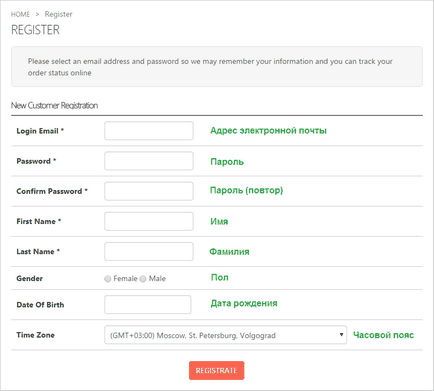Click the 'Имя' green text
The image size is (434, 391).
[x=219, y=221]
